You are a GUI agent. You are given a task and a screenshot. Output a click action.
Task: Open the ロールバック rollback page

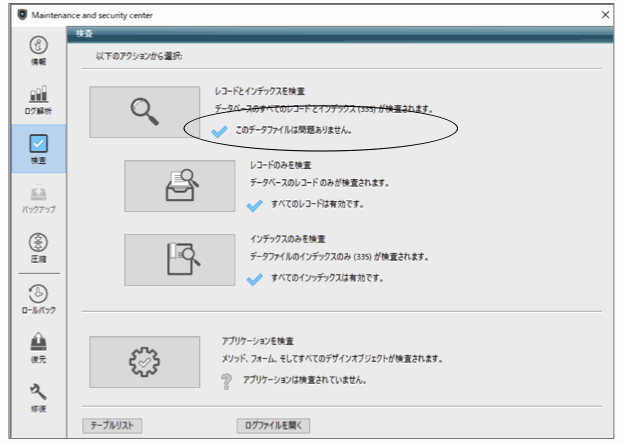pos(38,299)
